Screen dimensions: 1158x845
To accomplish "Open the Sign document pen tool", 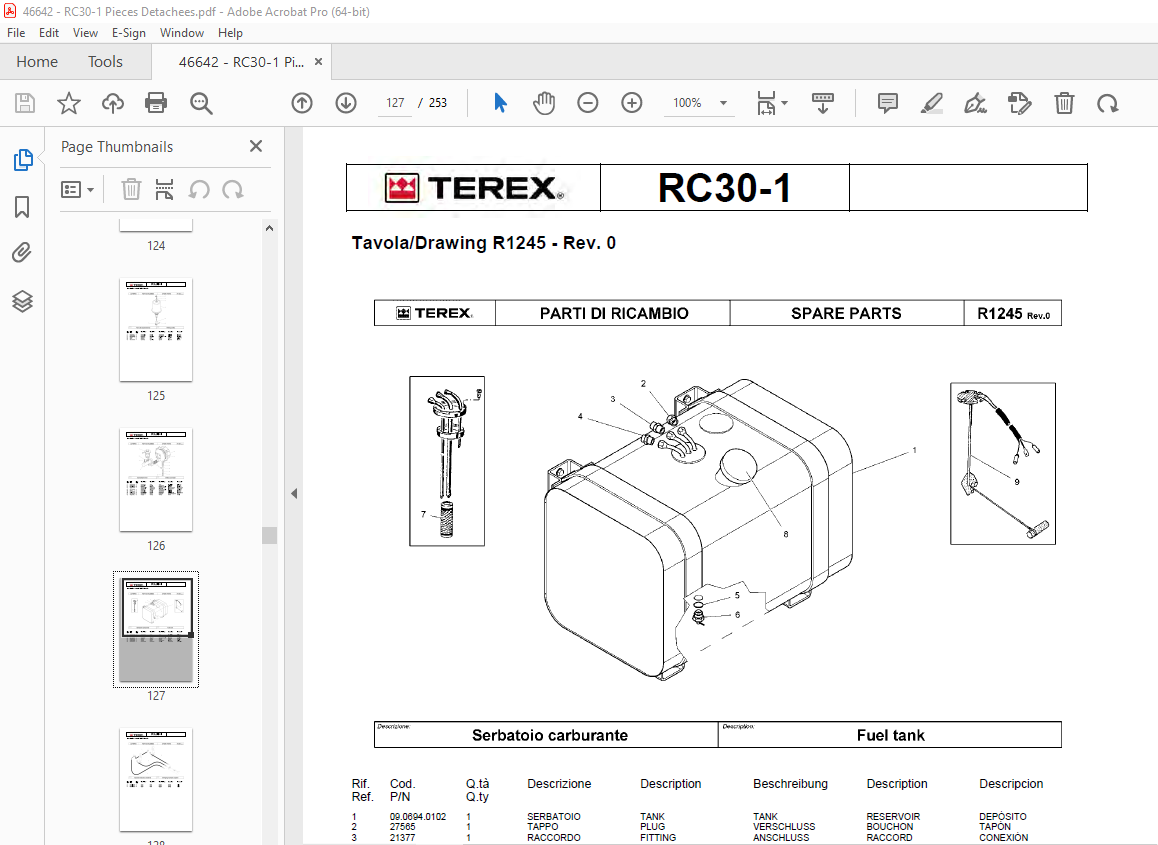I will point(976,103).
